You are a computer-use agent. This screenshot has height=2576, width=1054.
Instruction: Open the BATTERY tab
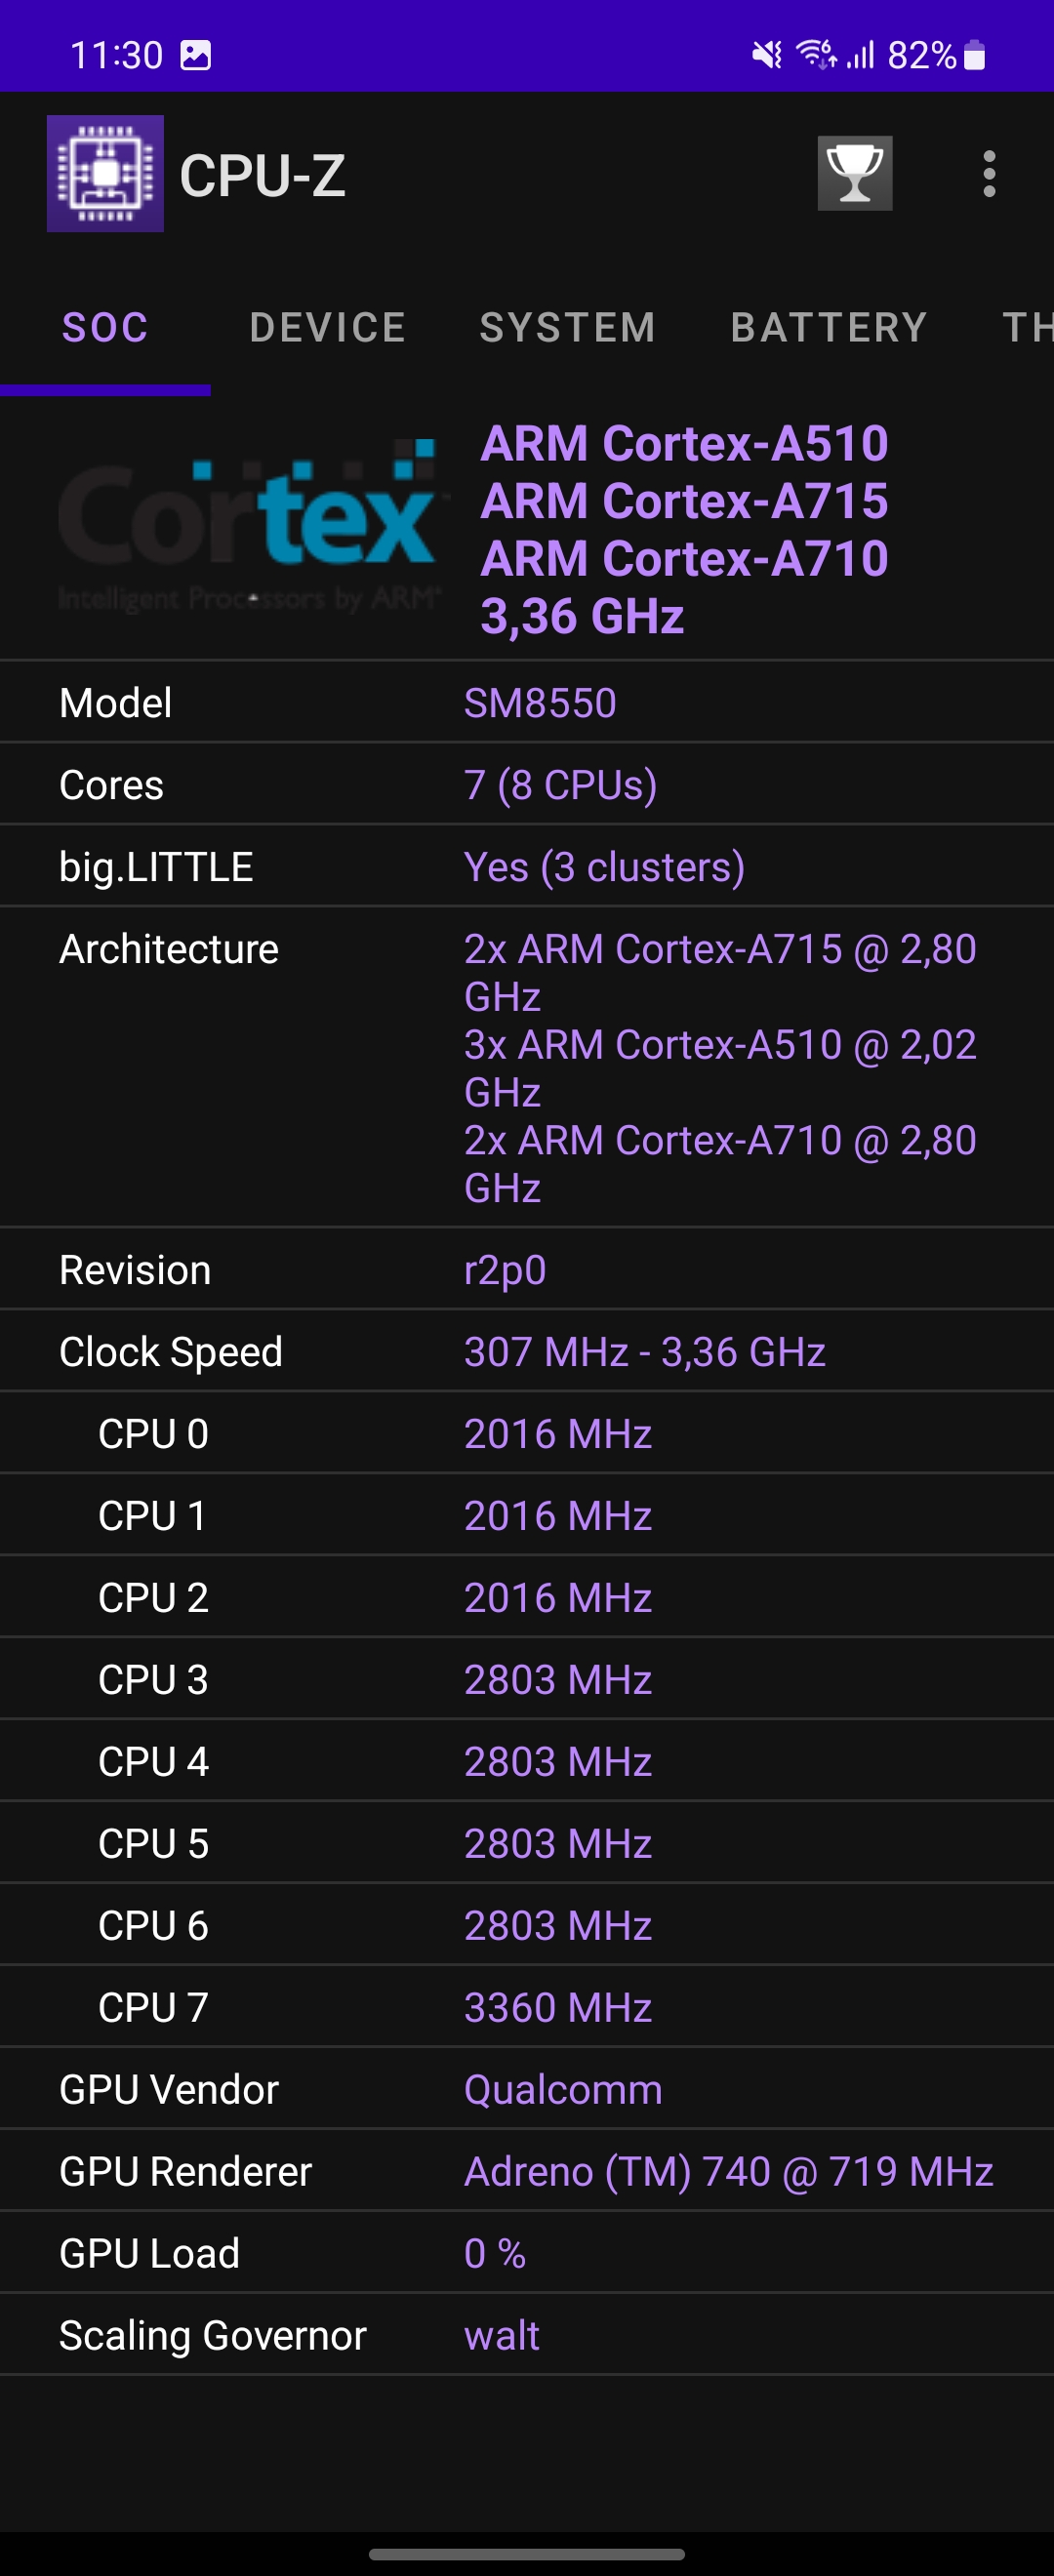click(829, 328)
